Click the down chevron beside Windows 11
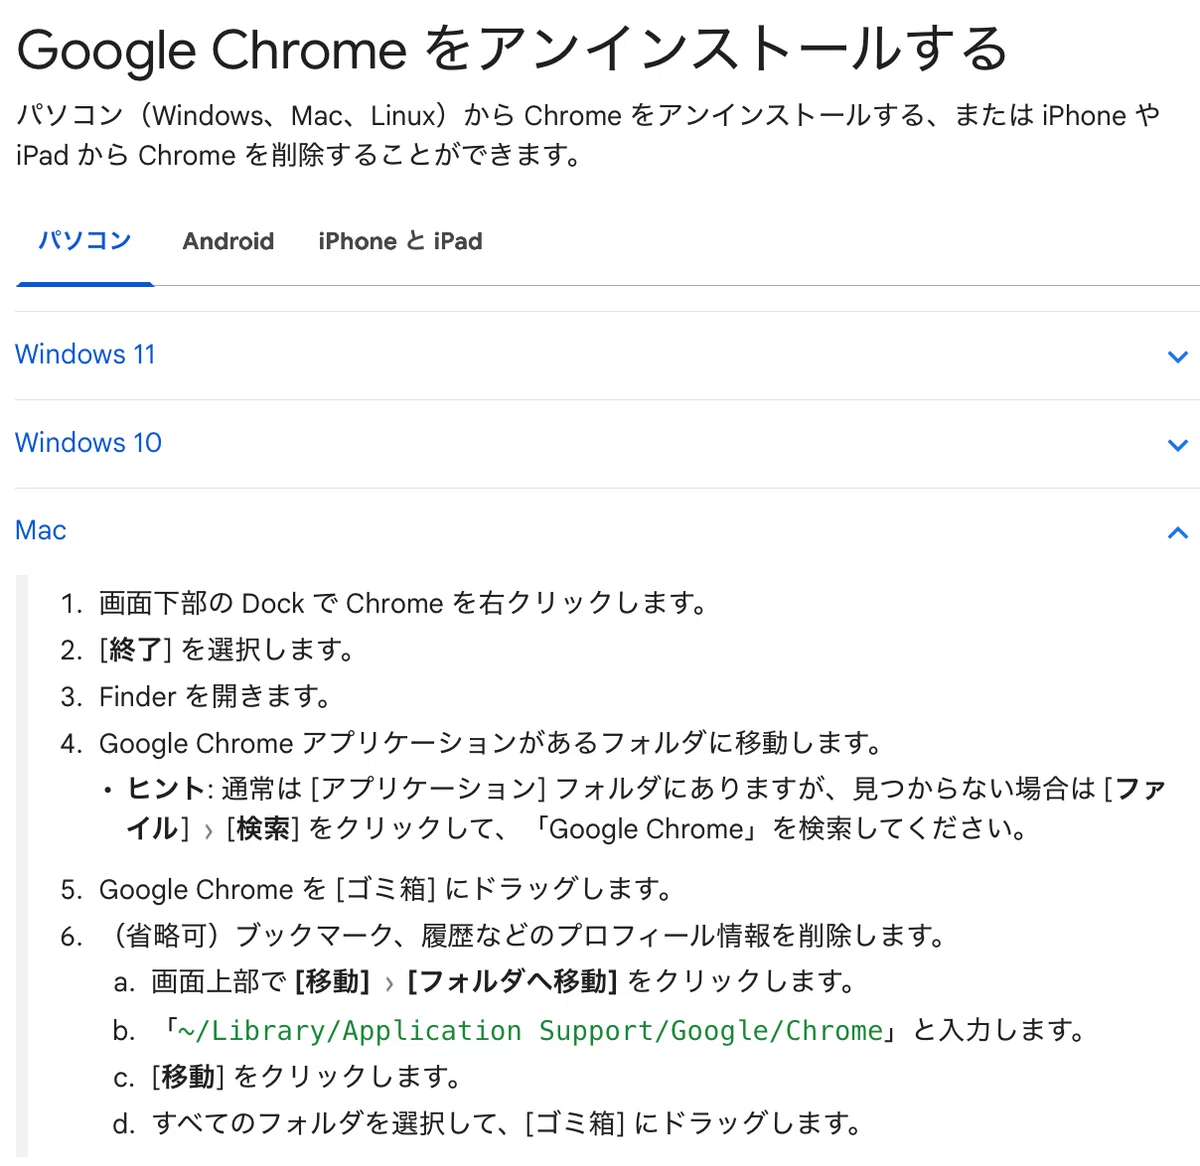1200x1166 pixels. coord(1178,356)
